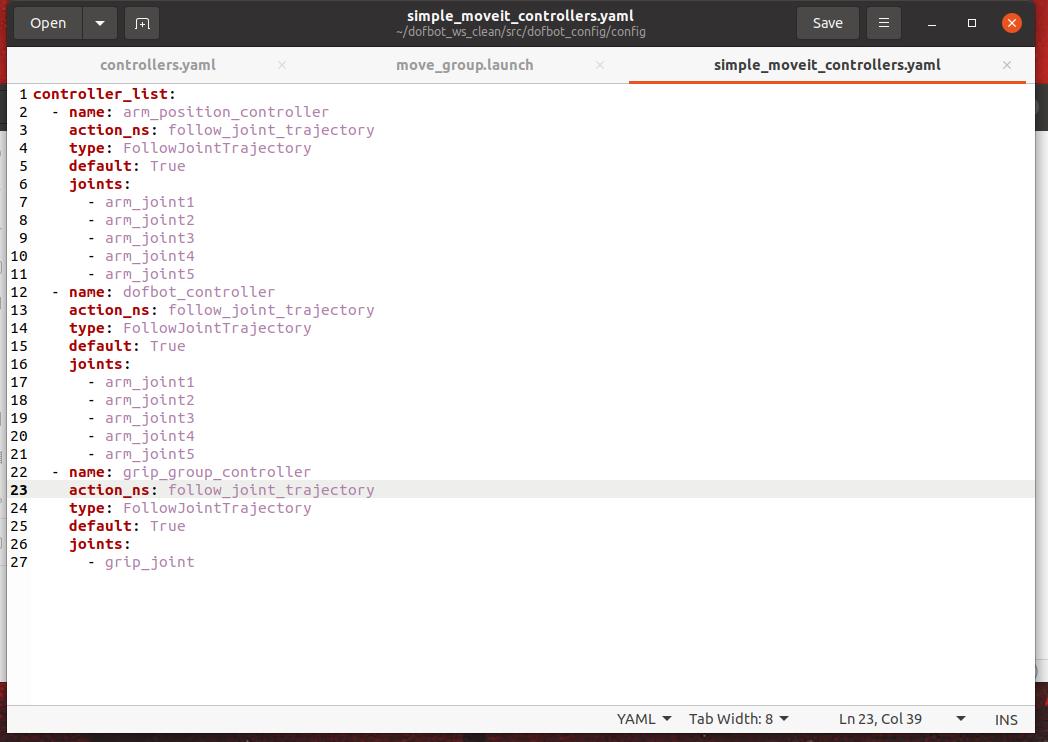Close the controllers.yaml tab

click(282, 65)
